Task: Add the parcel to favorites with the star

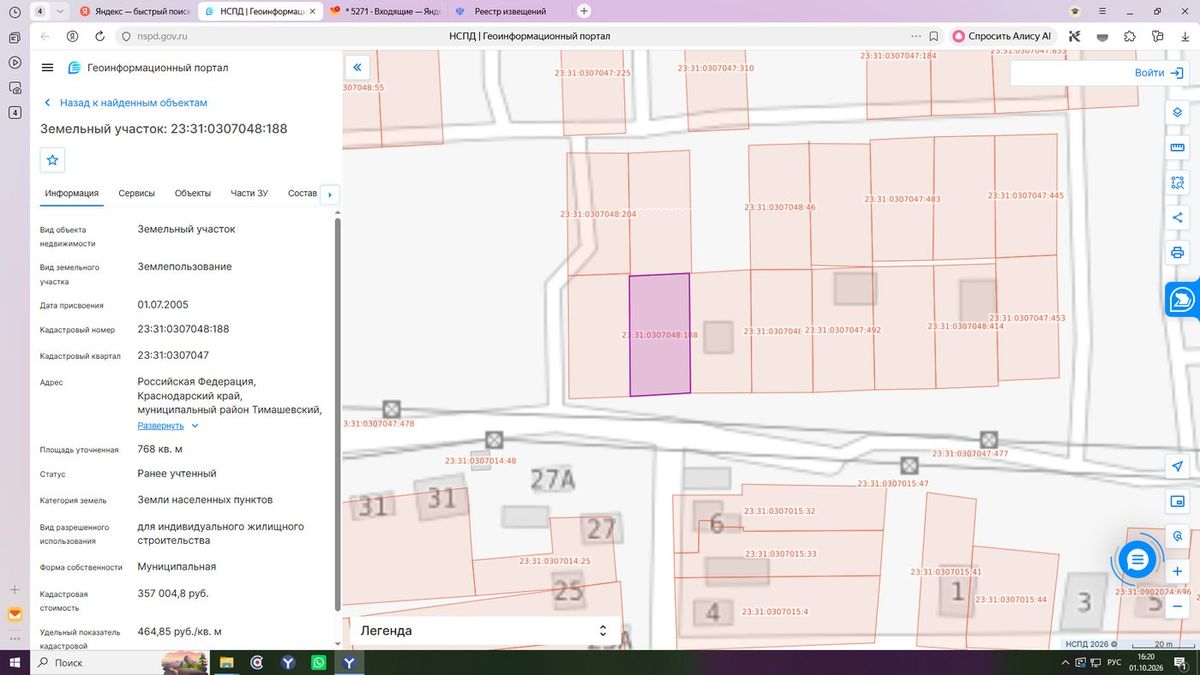Action: click(53, 160)
